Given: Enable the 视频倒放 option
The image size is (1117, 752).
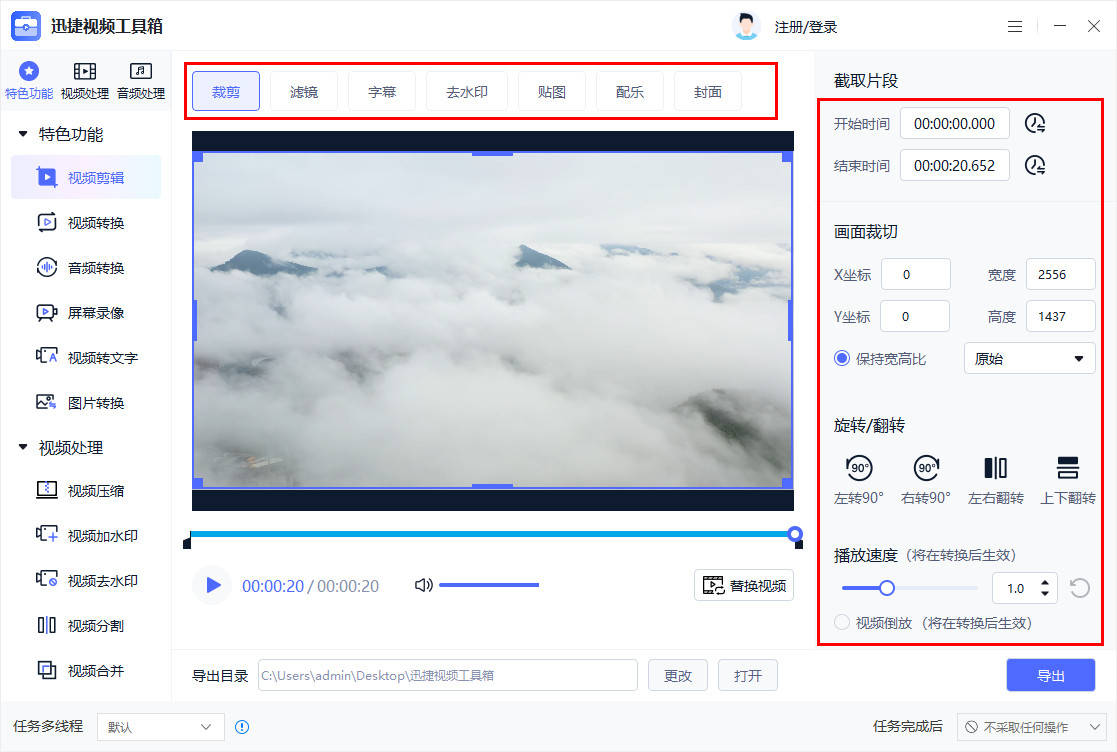Looking at the screenshot, I should coord(841,622).
